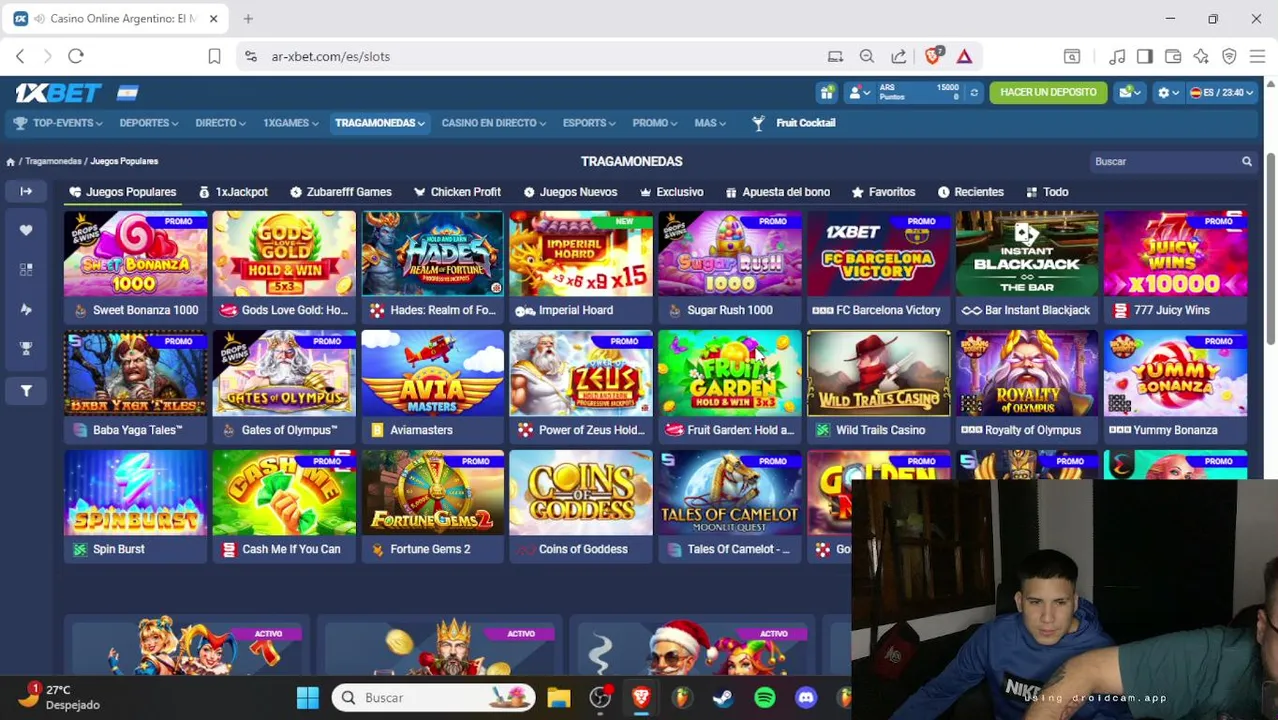Open the categories grid icon in the left sidebar
The width and height of the screenshot is (1278, 720).
pyautogui.click(x=26, y=269)
